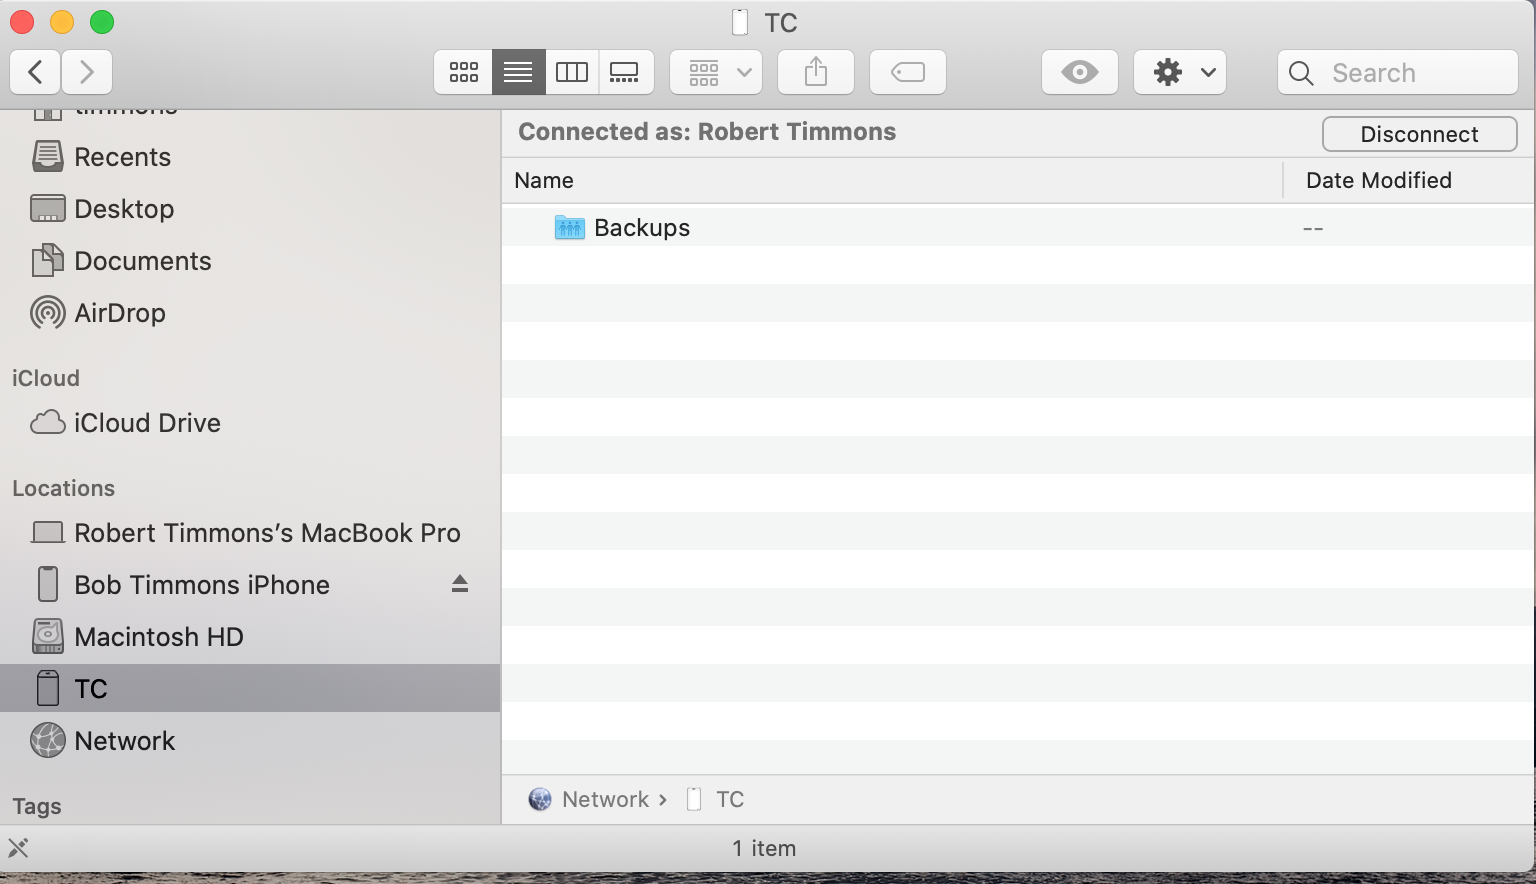
Task: Click TC in the path bar
Action: (730, 799)
